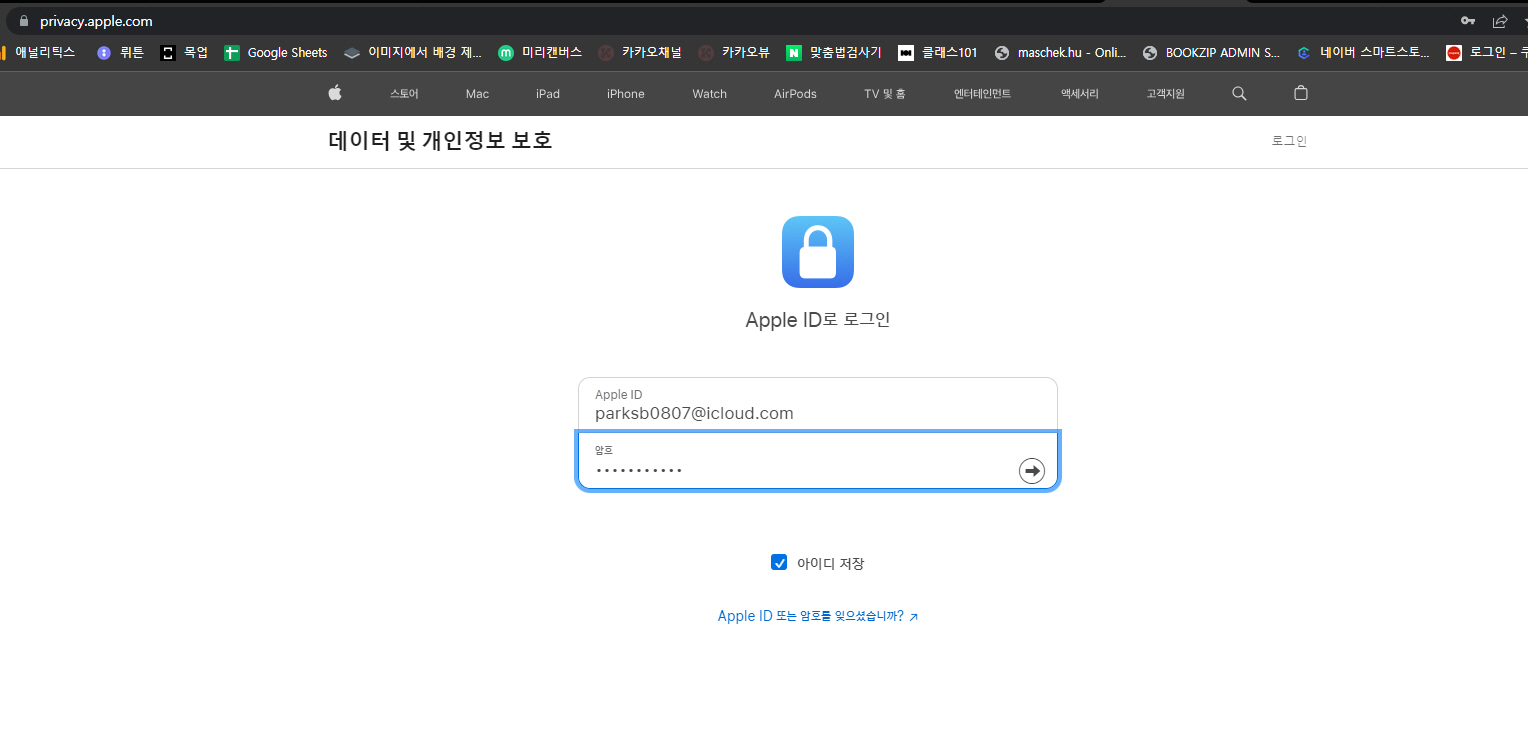
Task: Open the search magnifier icon
Action: (x=1239, y=93)
